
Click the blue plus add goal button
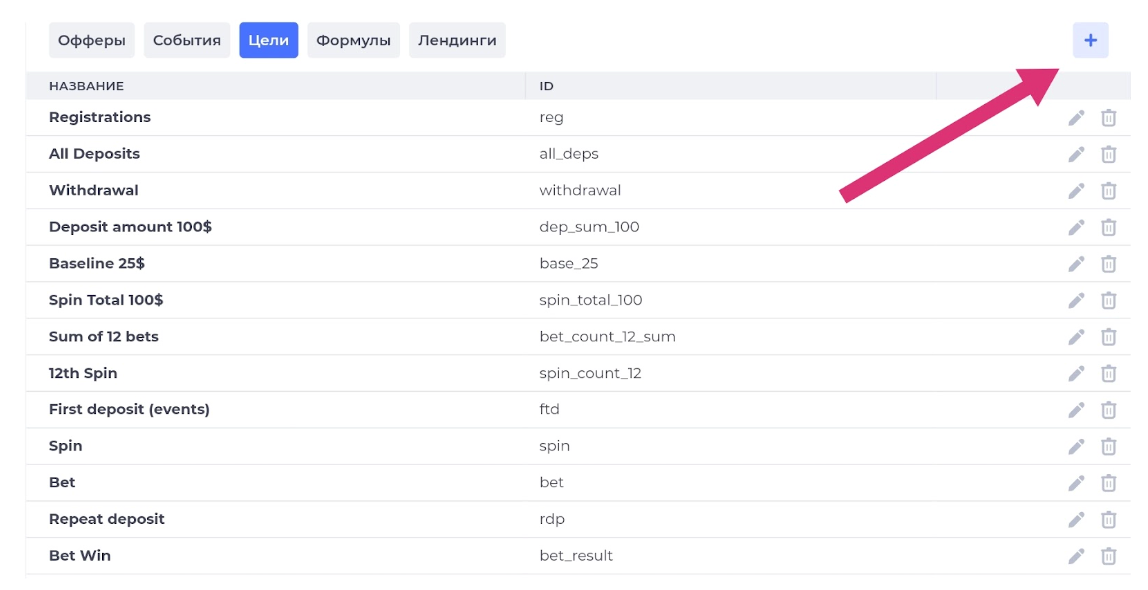[x=1090, y=40]
